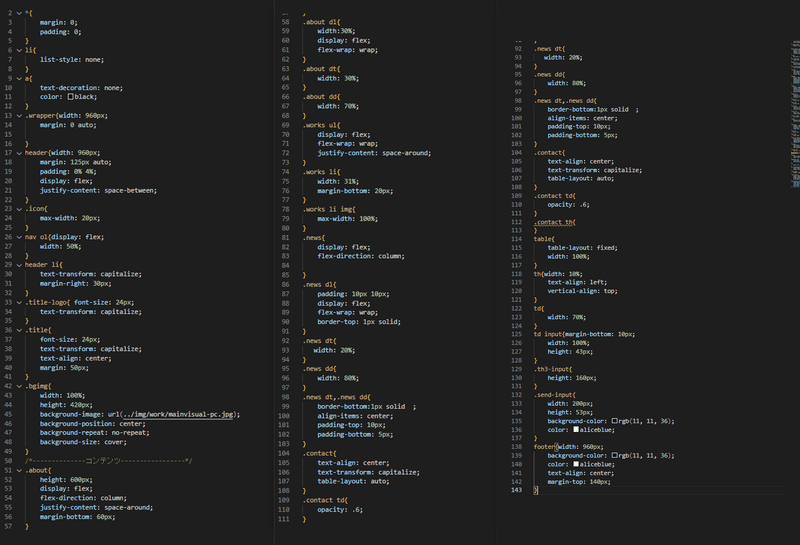Click the '.th3-input{' selector

[x=553, y=369]
